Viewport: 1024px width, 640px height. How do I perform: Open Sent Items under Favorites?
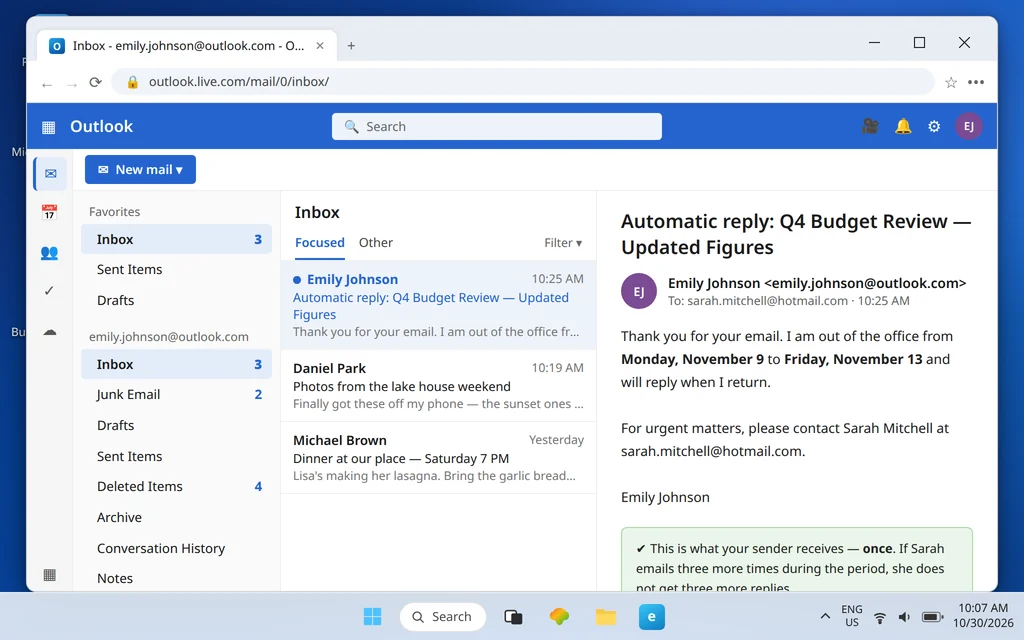click(x=176, y=270)
